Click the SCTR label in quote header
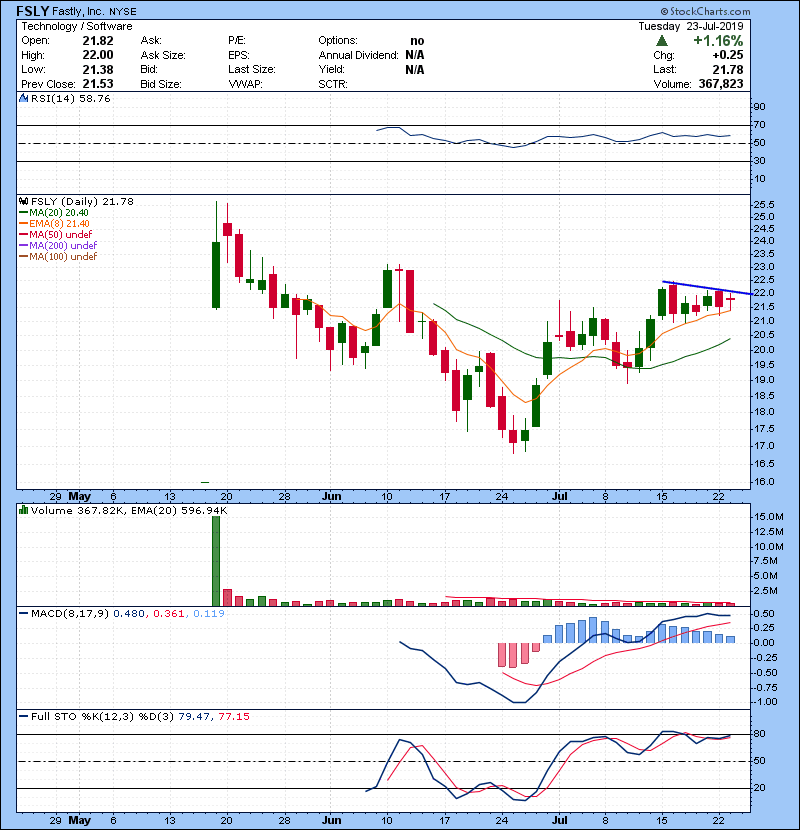The image size is (800, 830). click(x=332, y=84)
